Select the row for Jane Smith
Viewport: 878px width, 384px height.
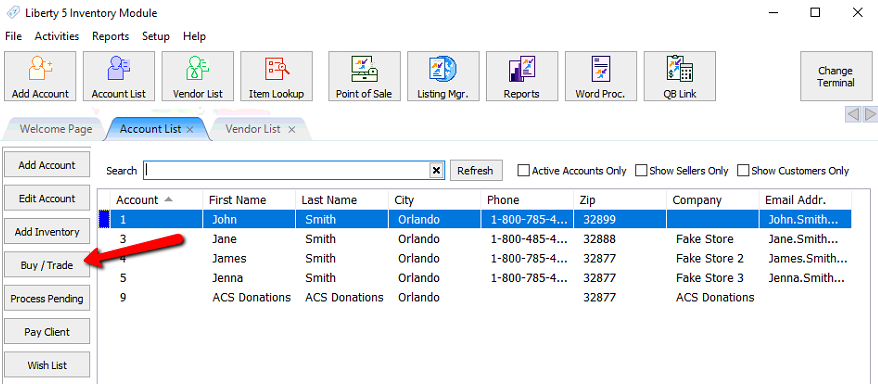tap(475, 239)
